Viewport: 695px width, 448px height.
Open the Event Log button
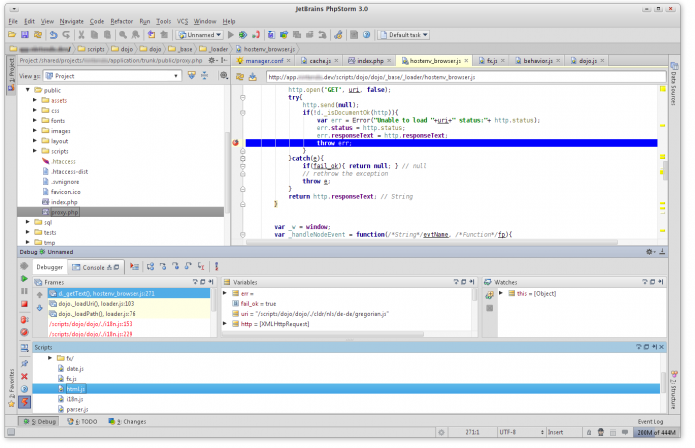point(650,421)
